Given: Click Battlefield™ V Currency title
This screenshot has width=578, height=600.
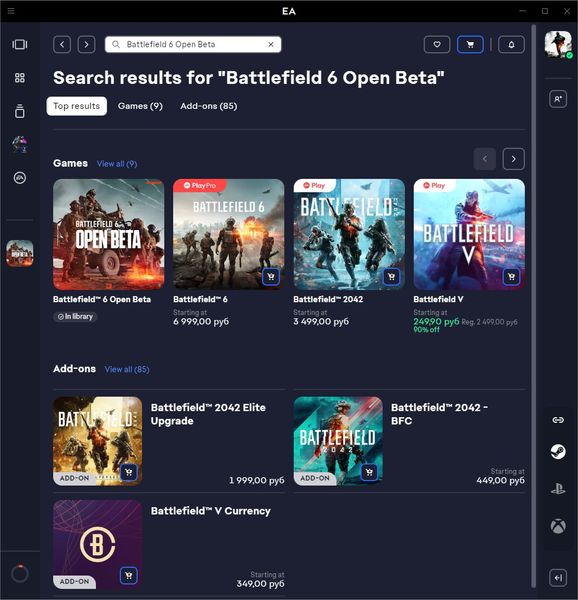Looking at the screenshot, I should click(211, 511).
